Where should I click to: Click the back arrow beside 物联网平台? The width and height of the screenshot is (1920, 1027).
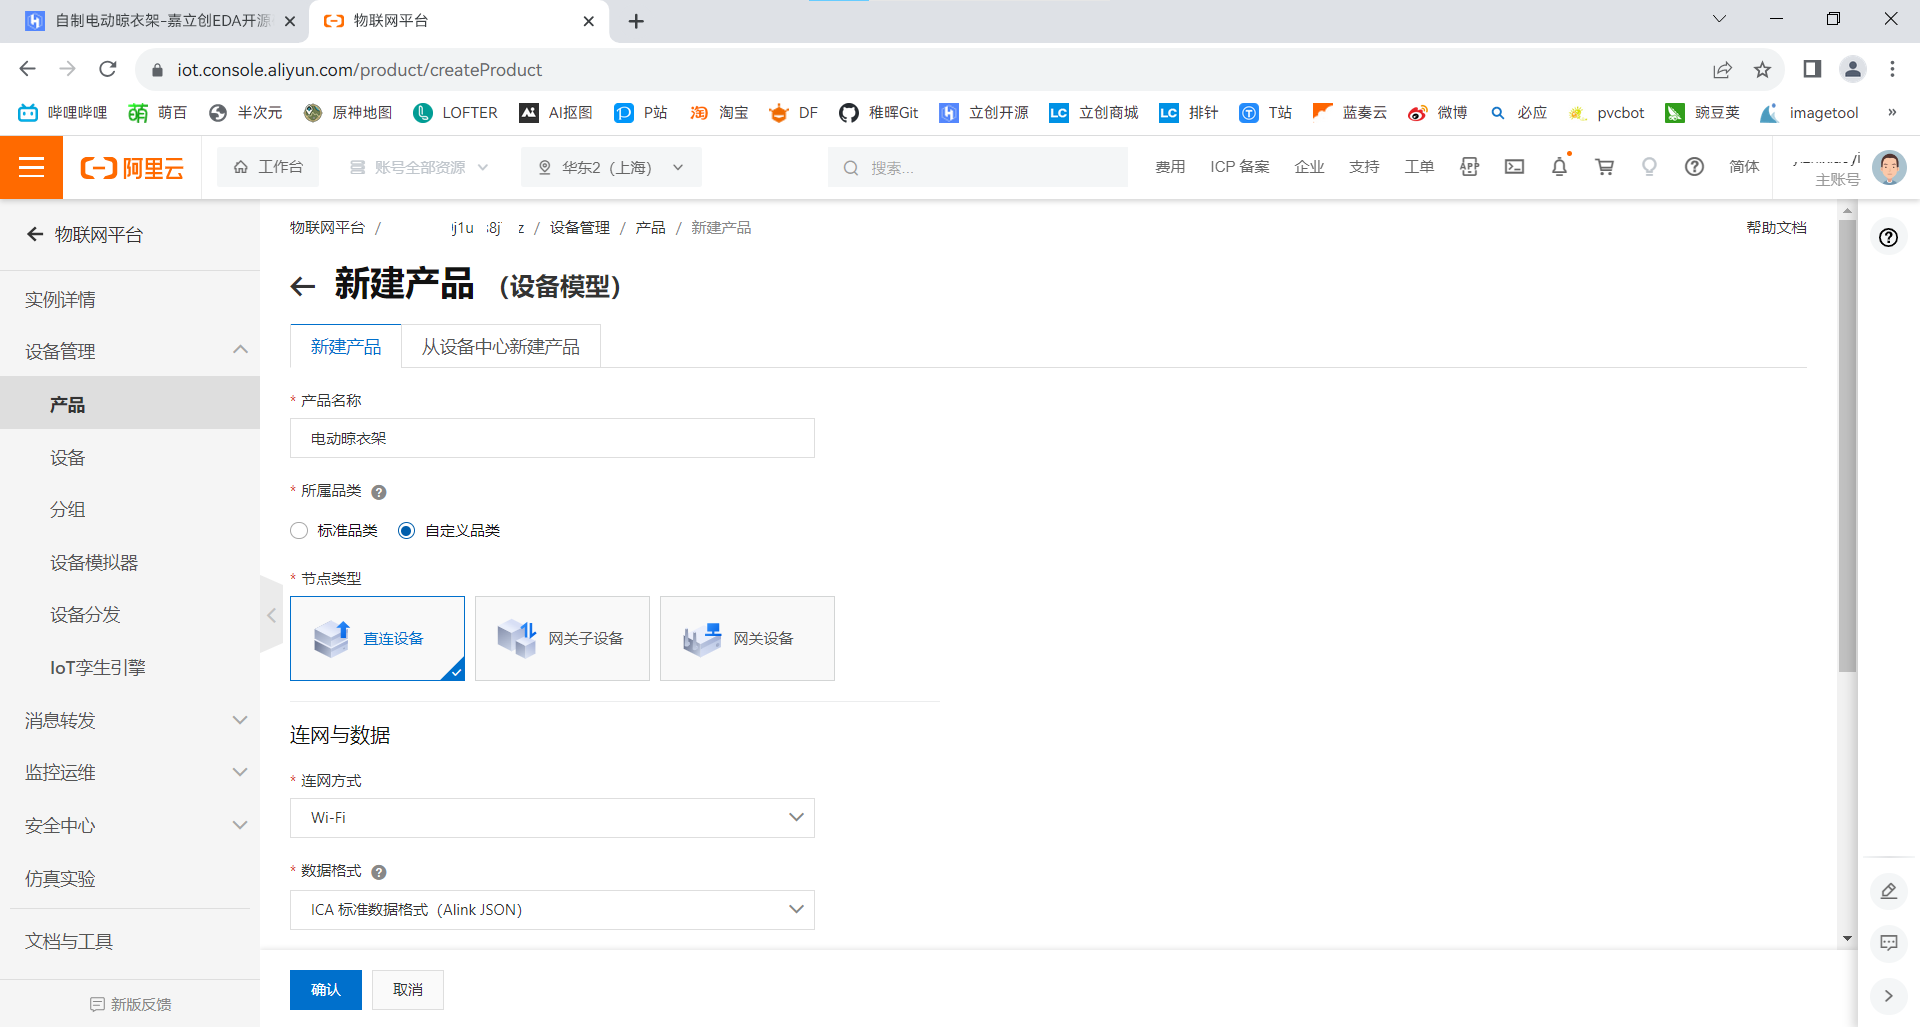[35, 234]
